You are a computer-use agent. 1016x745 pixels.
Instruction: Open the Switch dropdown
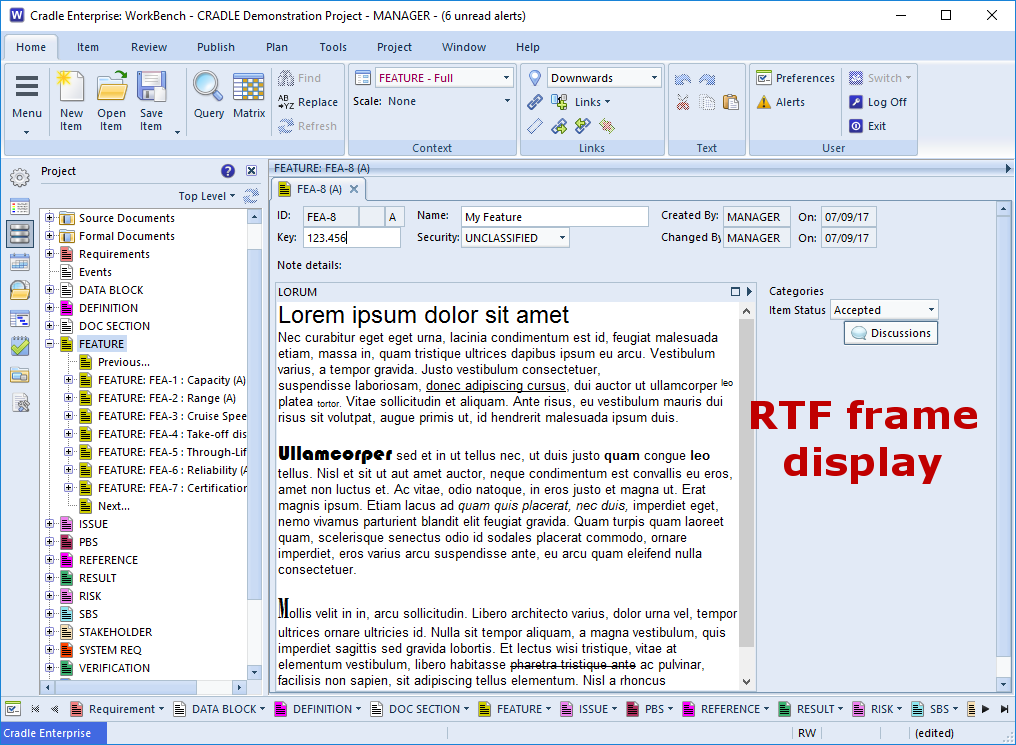click(880, 78)
